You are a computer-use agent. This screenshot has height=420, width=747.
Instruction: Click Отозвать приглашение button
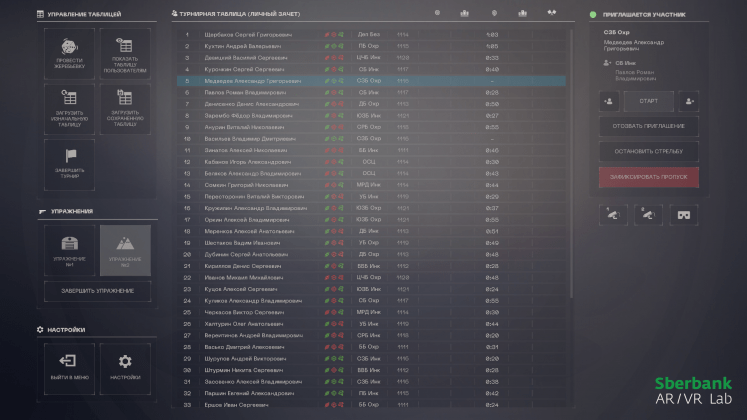coord(648,126)
